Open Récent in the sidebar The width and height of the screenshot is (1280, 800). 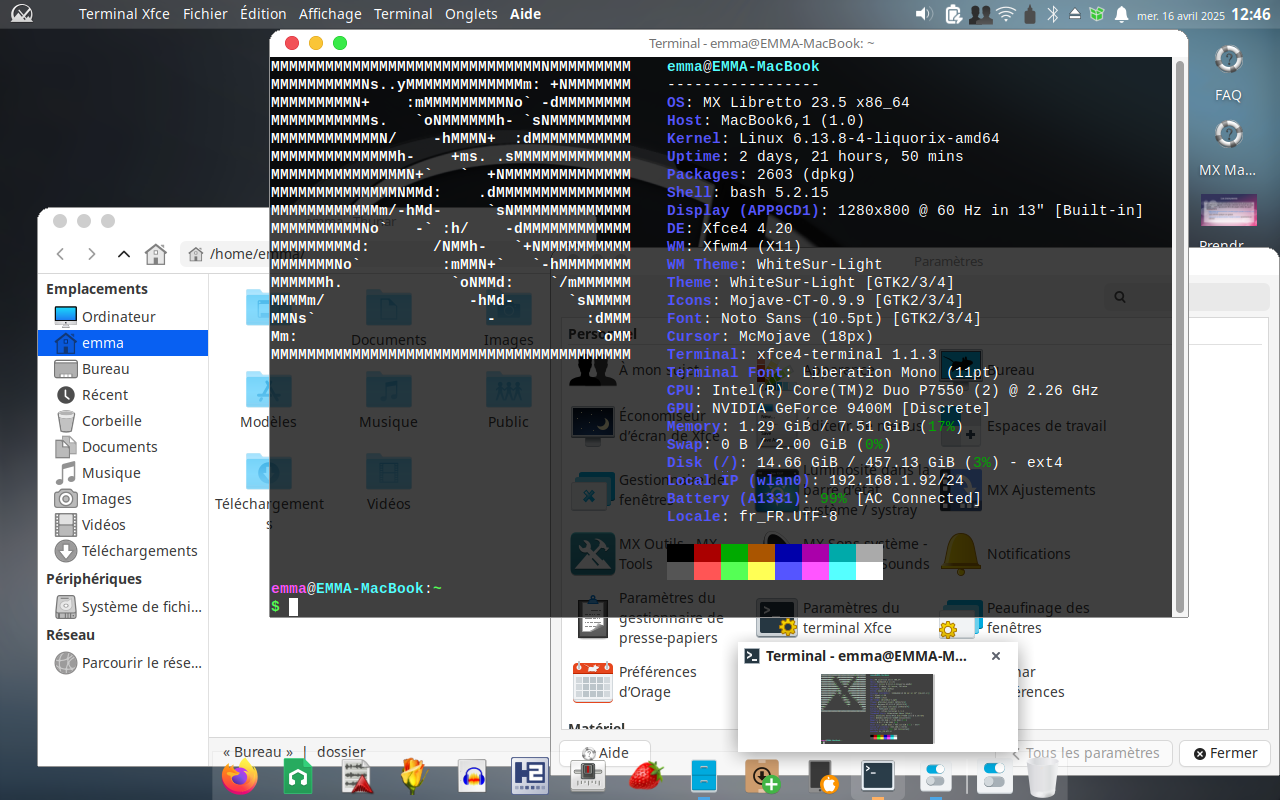pyautogui.click(x=123, y=394)
